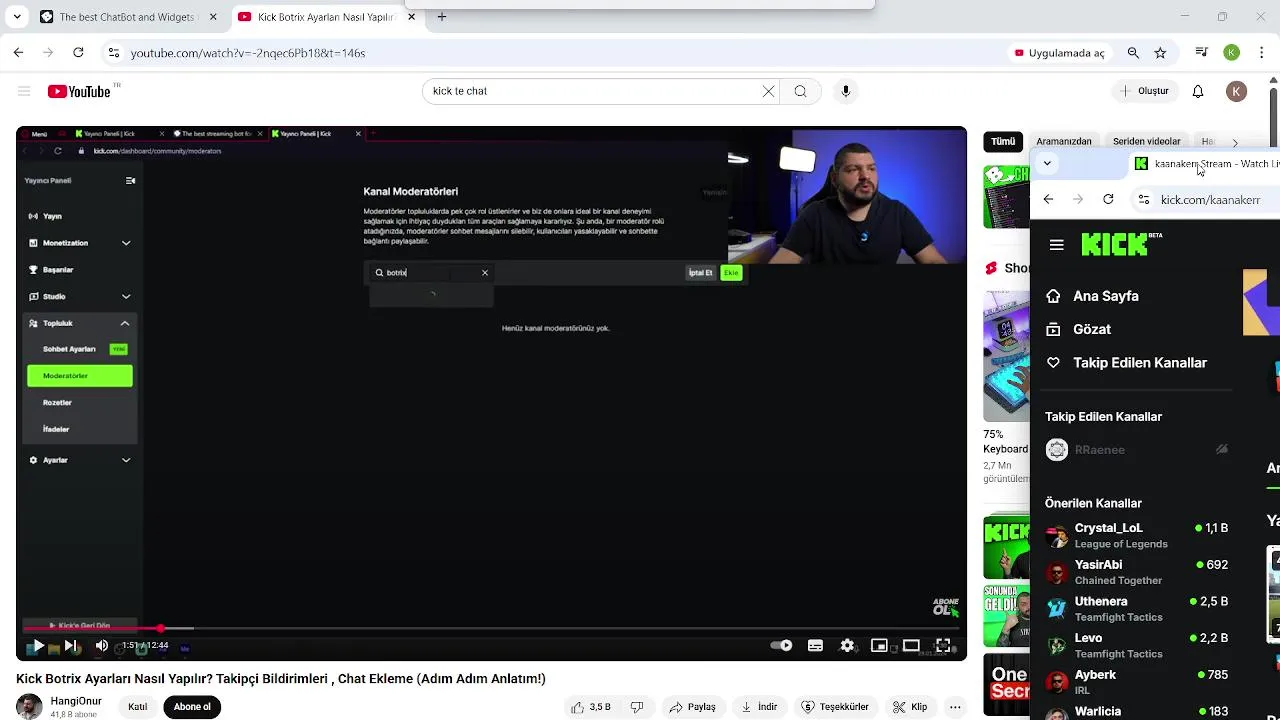1280x720 pixels.
Task: Open the Ayberk recommended channel
Action: [x=1136, y=682]
